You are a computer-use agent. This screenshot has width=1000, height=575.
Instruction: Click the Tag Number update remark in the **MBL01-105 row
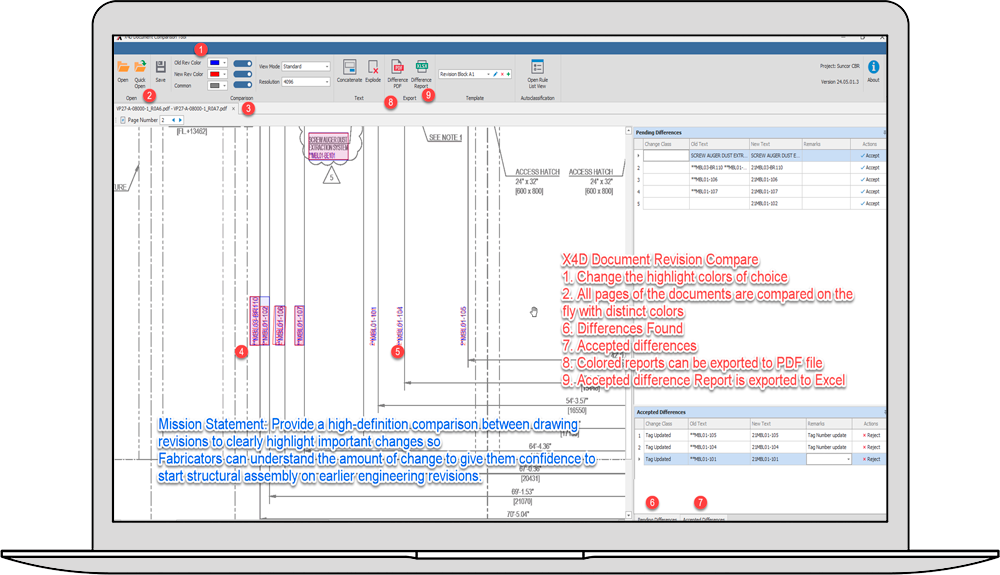pyautogui.click(x=827, y=435)
